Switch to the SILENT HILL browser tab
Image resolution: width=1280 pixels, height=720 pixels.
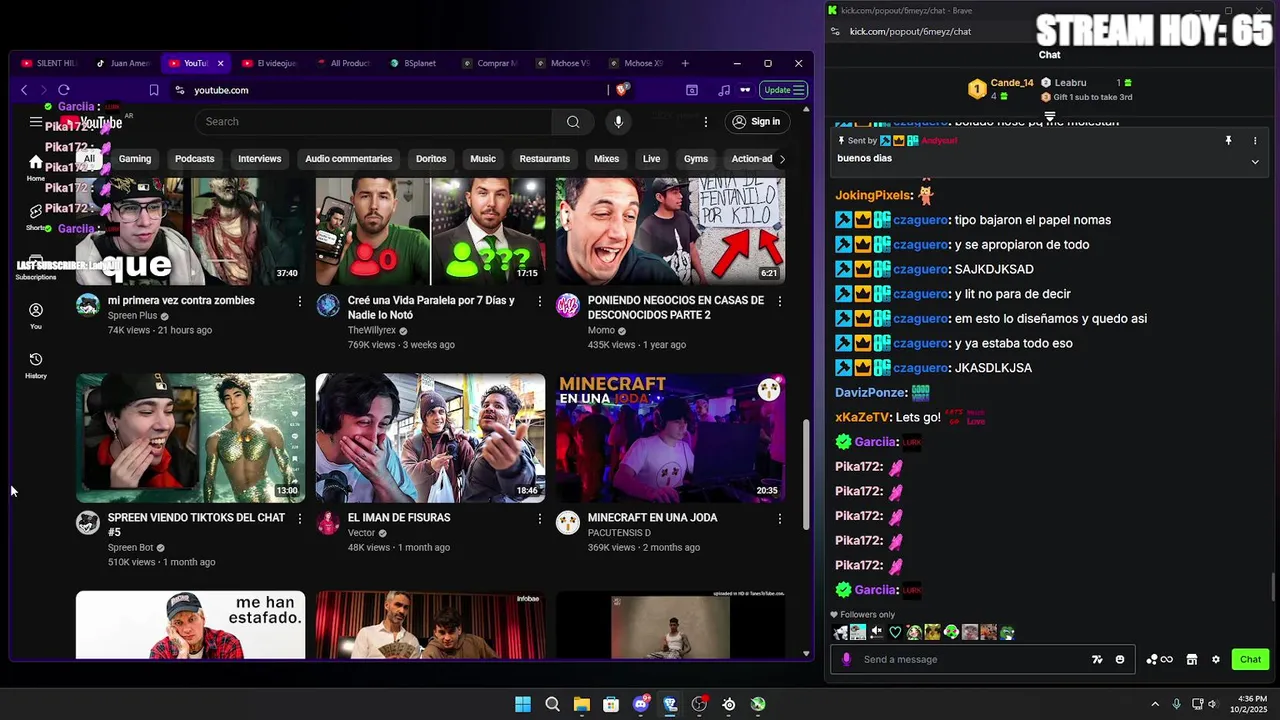point(49,63)
